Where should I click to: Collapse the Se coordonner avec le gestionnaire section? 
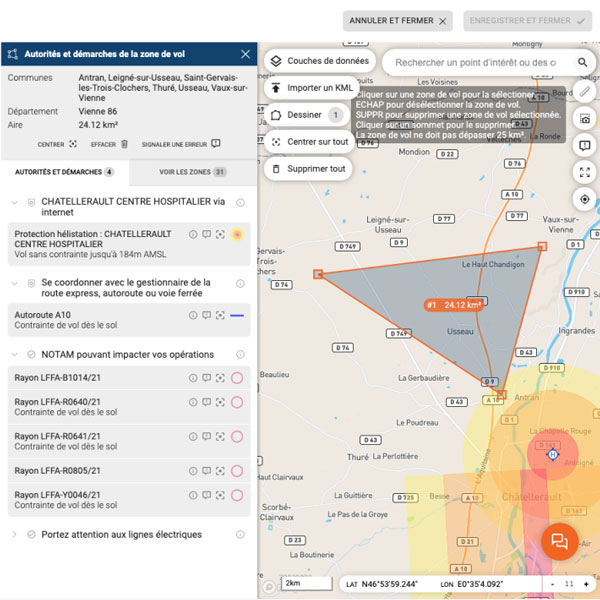pyautogui.click(x=15, y=284)
